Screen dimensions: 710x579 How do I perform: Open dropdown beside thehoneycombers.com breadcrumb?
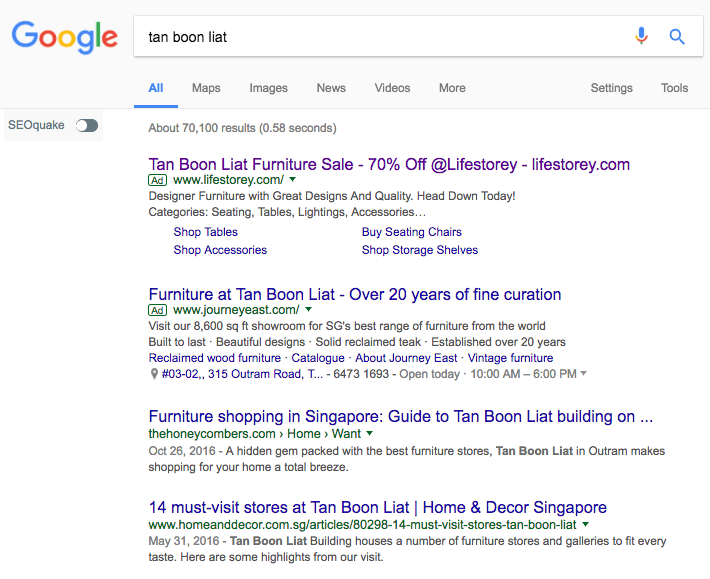pos(369,433)
